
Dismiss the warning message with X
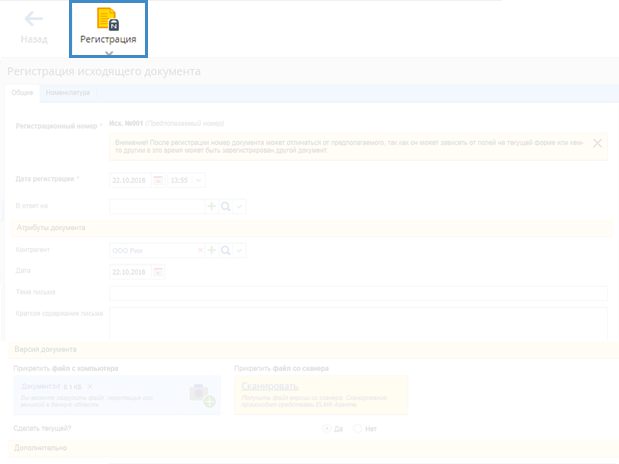[597, 143]
